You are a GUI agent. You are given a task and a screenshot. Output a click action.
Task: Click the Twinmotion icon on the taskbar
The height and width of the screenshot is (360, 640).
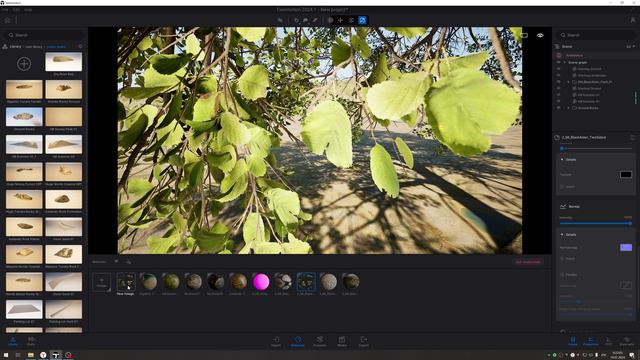coord(56,355)
